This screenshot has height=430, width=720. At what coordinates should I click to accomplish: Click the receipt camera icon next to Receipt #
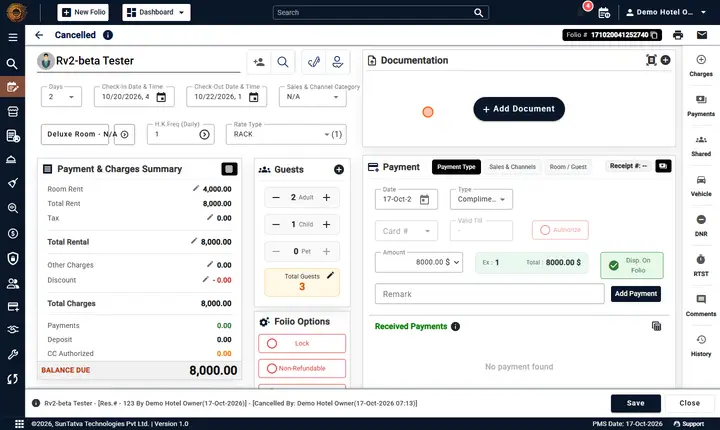click(x=663, y=166)
